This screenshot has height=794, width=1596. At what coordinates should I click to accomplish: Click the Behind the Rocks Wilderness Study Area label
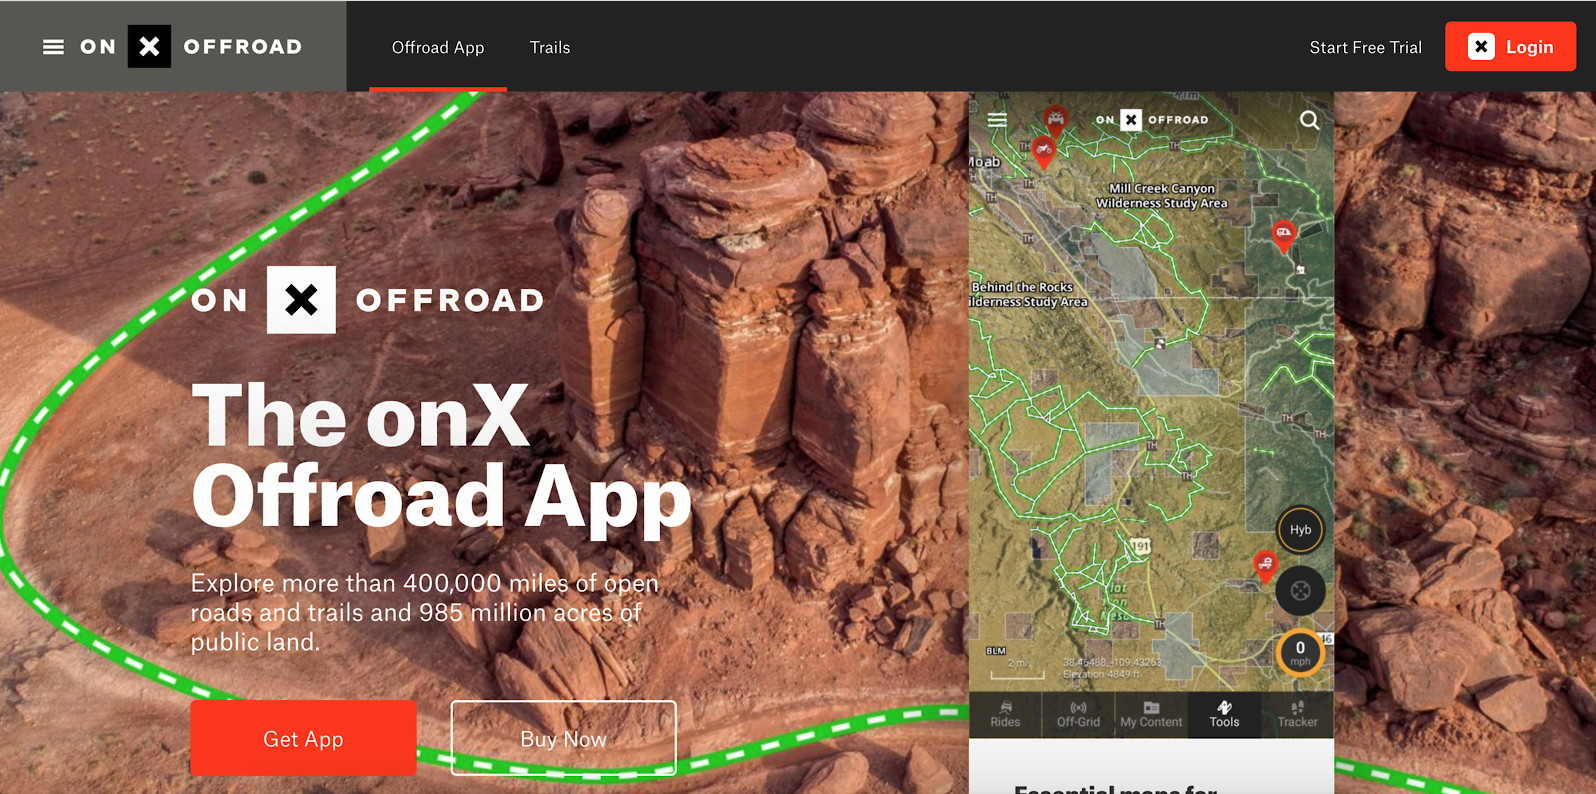[x=1028, y=294]
